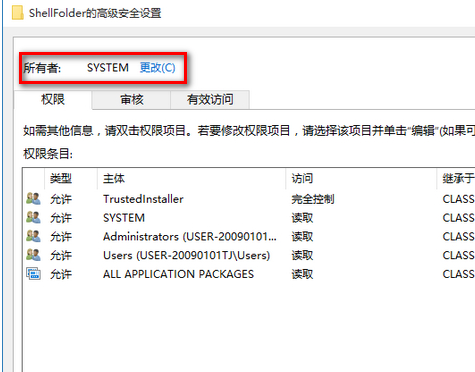Switch to the 权限 tab
Viewport: 475px width, 372px height.
[x=53, y=99]
